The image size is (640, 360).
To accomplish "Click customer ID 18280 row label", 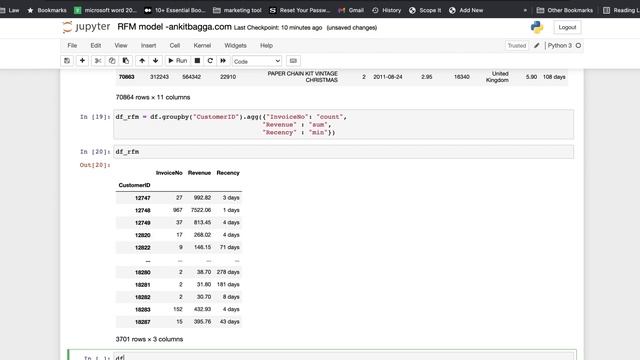I will [142, 272].
